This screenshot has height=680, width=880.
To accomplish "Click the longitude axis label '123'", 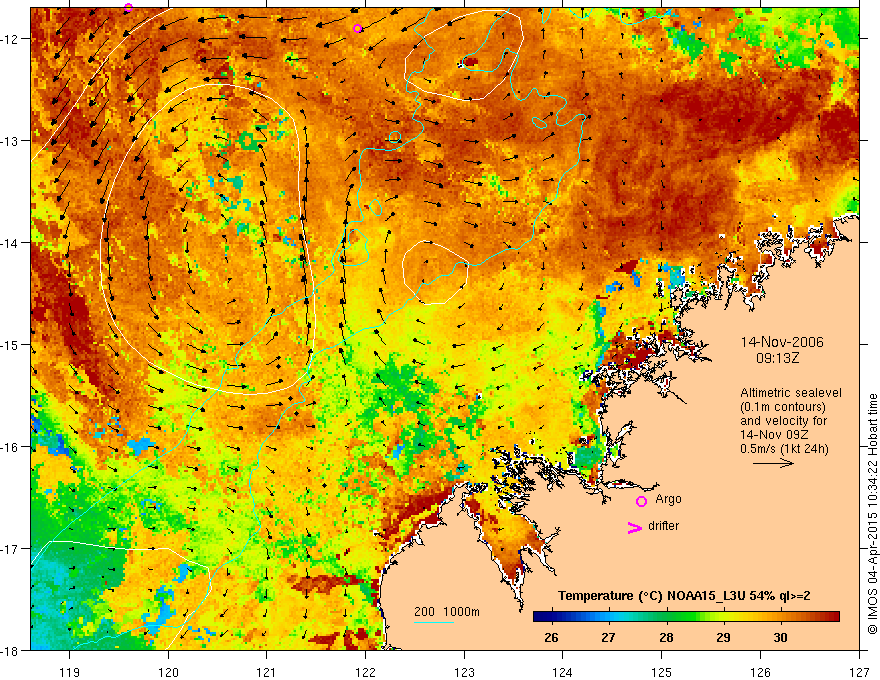I will point(464,672).
